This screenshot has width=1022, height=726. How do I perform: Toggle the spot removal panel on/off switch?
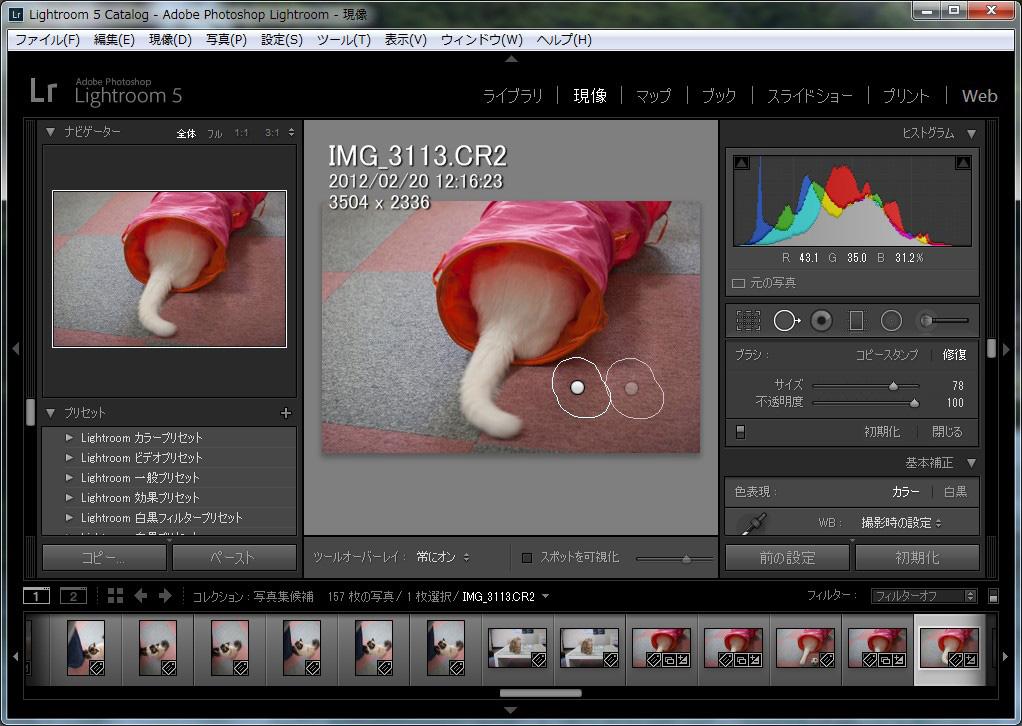coord(740,432)
